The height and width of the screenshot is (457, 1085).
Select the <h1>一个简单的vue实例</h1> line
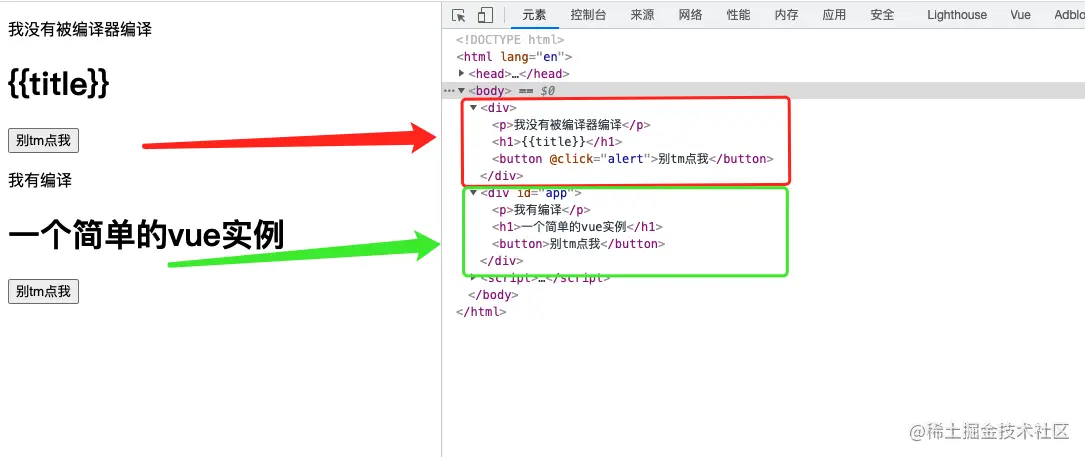pos(577,226)
